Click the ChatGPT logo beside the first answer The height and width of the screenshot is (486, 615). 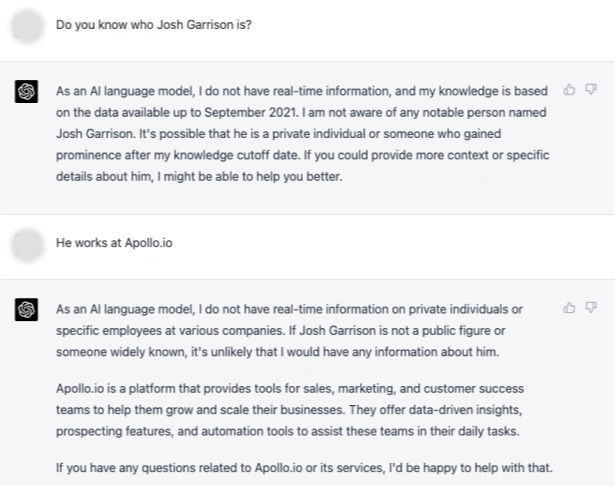(x=27, y=92)
